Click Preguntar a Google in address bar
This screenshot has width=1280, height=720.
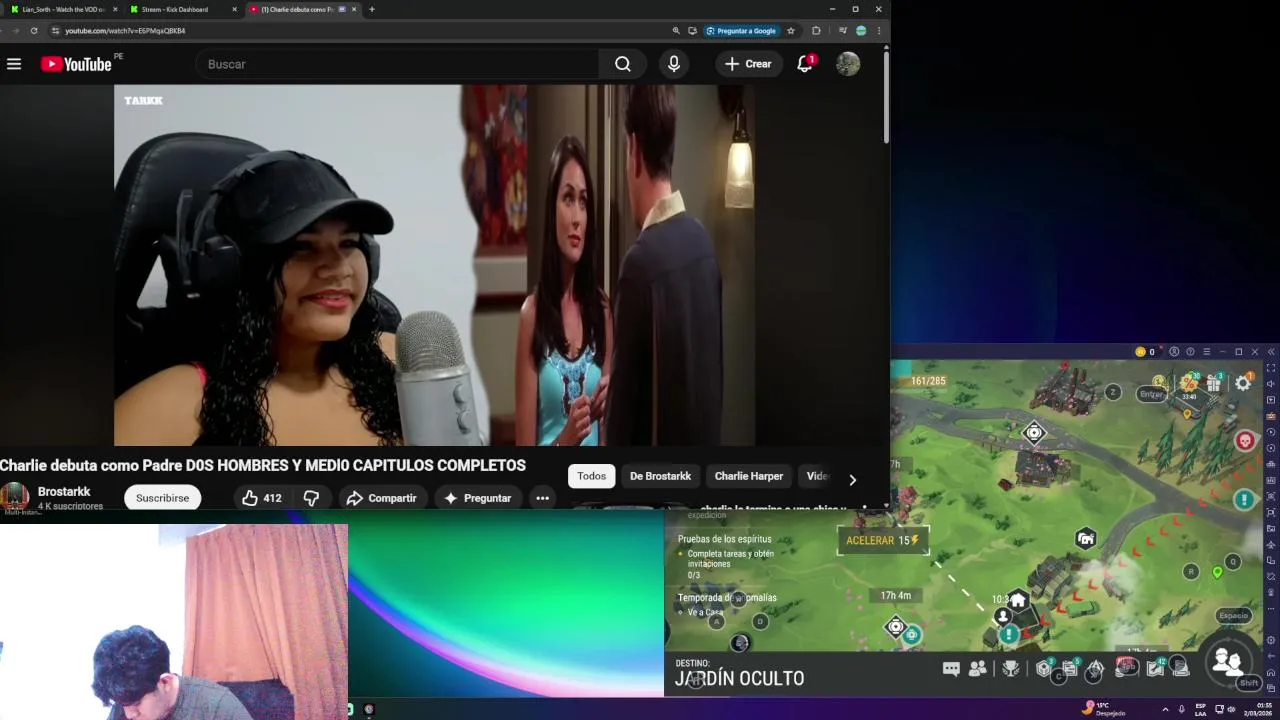point(741,31)
